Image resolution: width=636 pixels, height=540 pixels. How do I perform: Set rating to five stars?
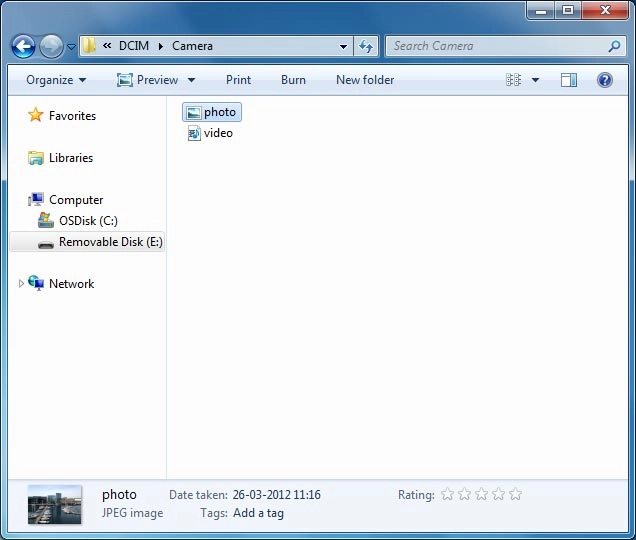pos(515,494)
